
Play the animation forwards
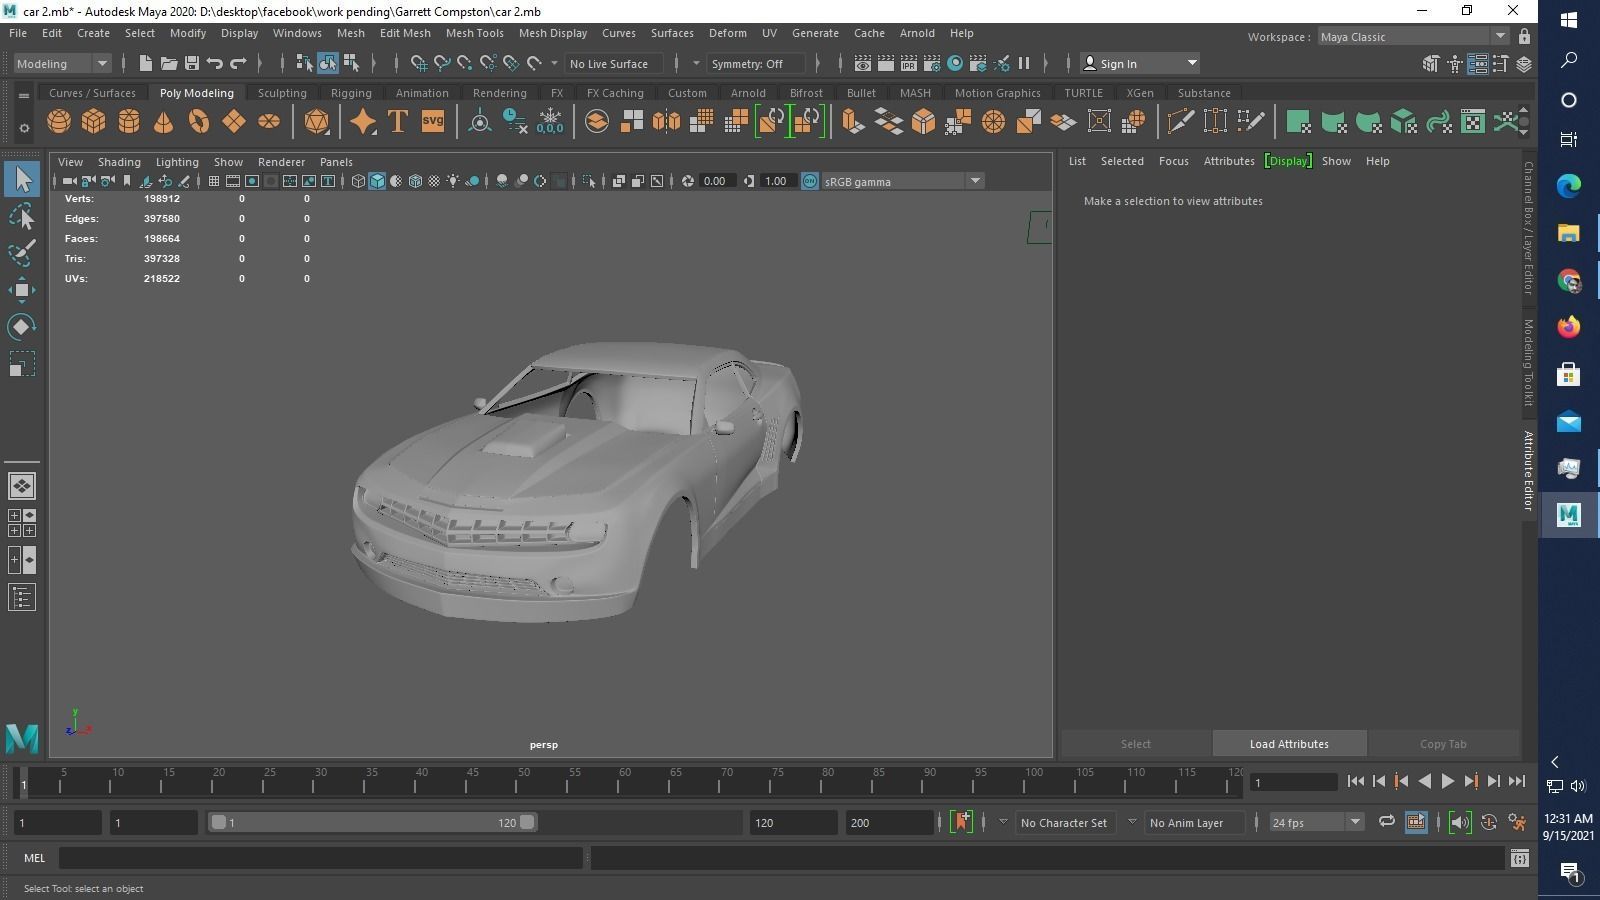click(x=1447, y=782)
